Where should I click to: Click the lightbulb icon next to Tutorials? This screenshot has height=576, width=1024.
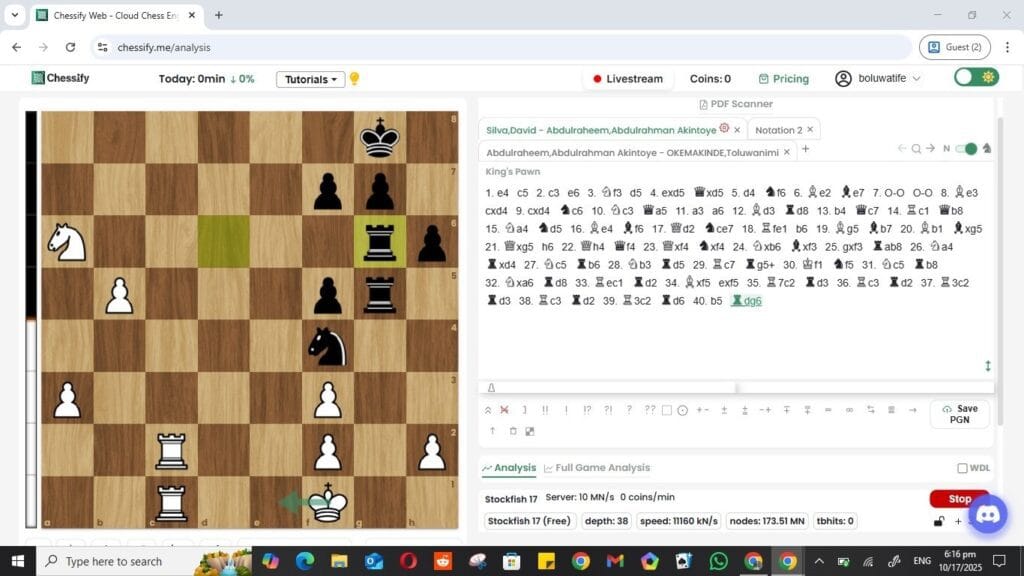[354, 79]
